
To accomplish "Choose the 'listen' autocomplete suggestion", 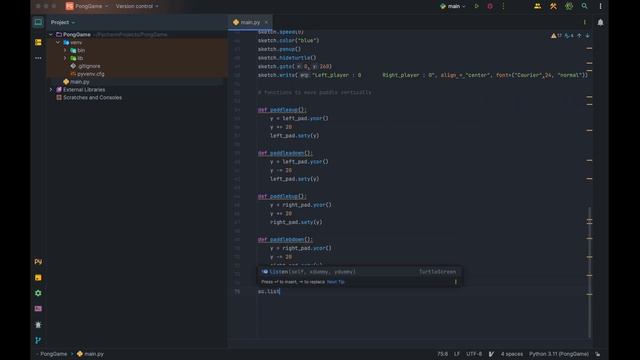I will click(x=359, y=271).
